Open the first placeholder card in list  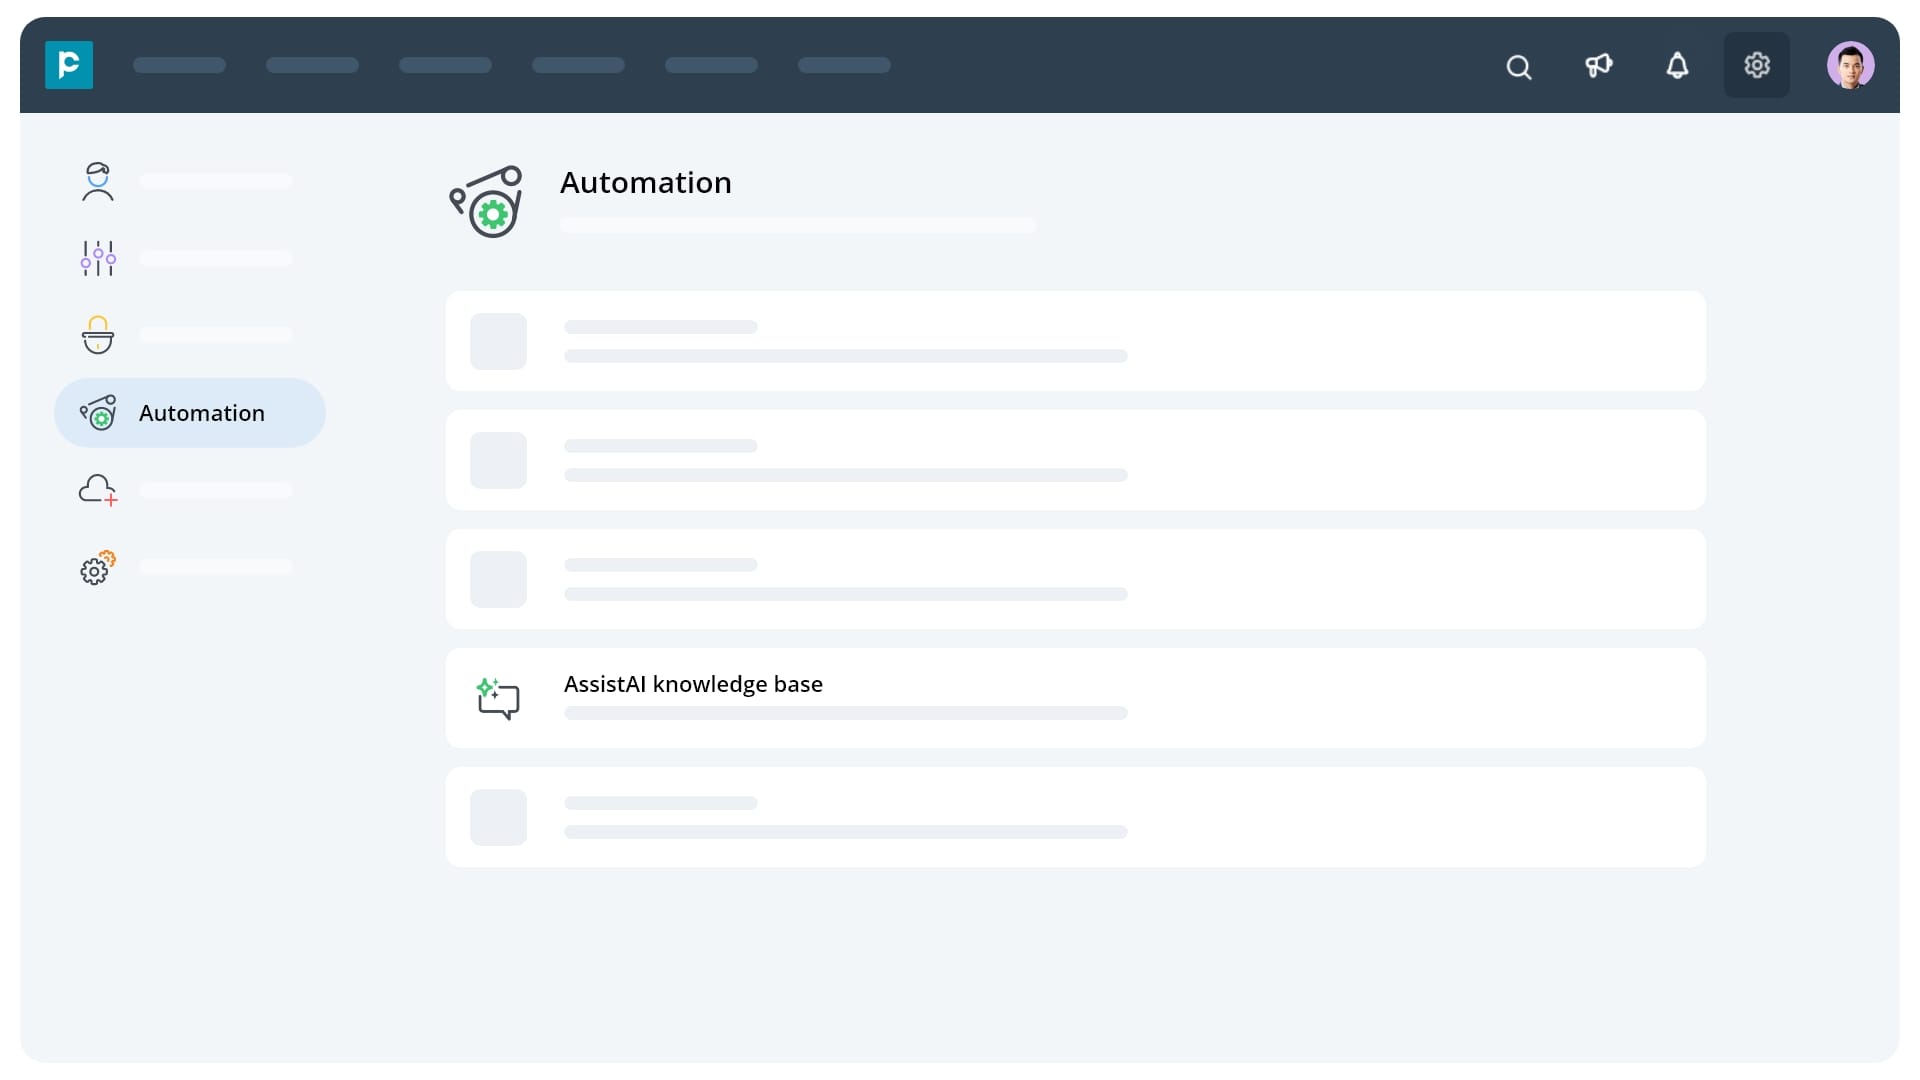[1075, 341]
